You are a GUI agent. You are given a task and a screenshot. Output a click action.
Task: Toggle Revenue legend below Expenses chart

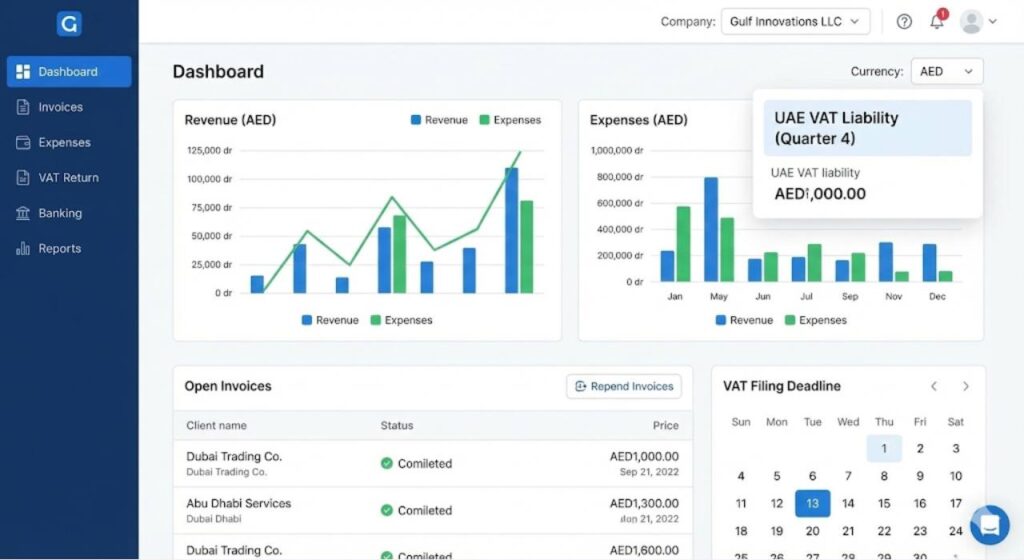[x=744, y=320]
